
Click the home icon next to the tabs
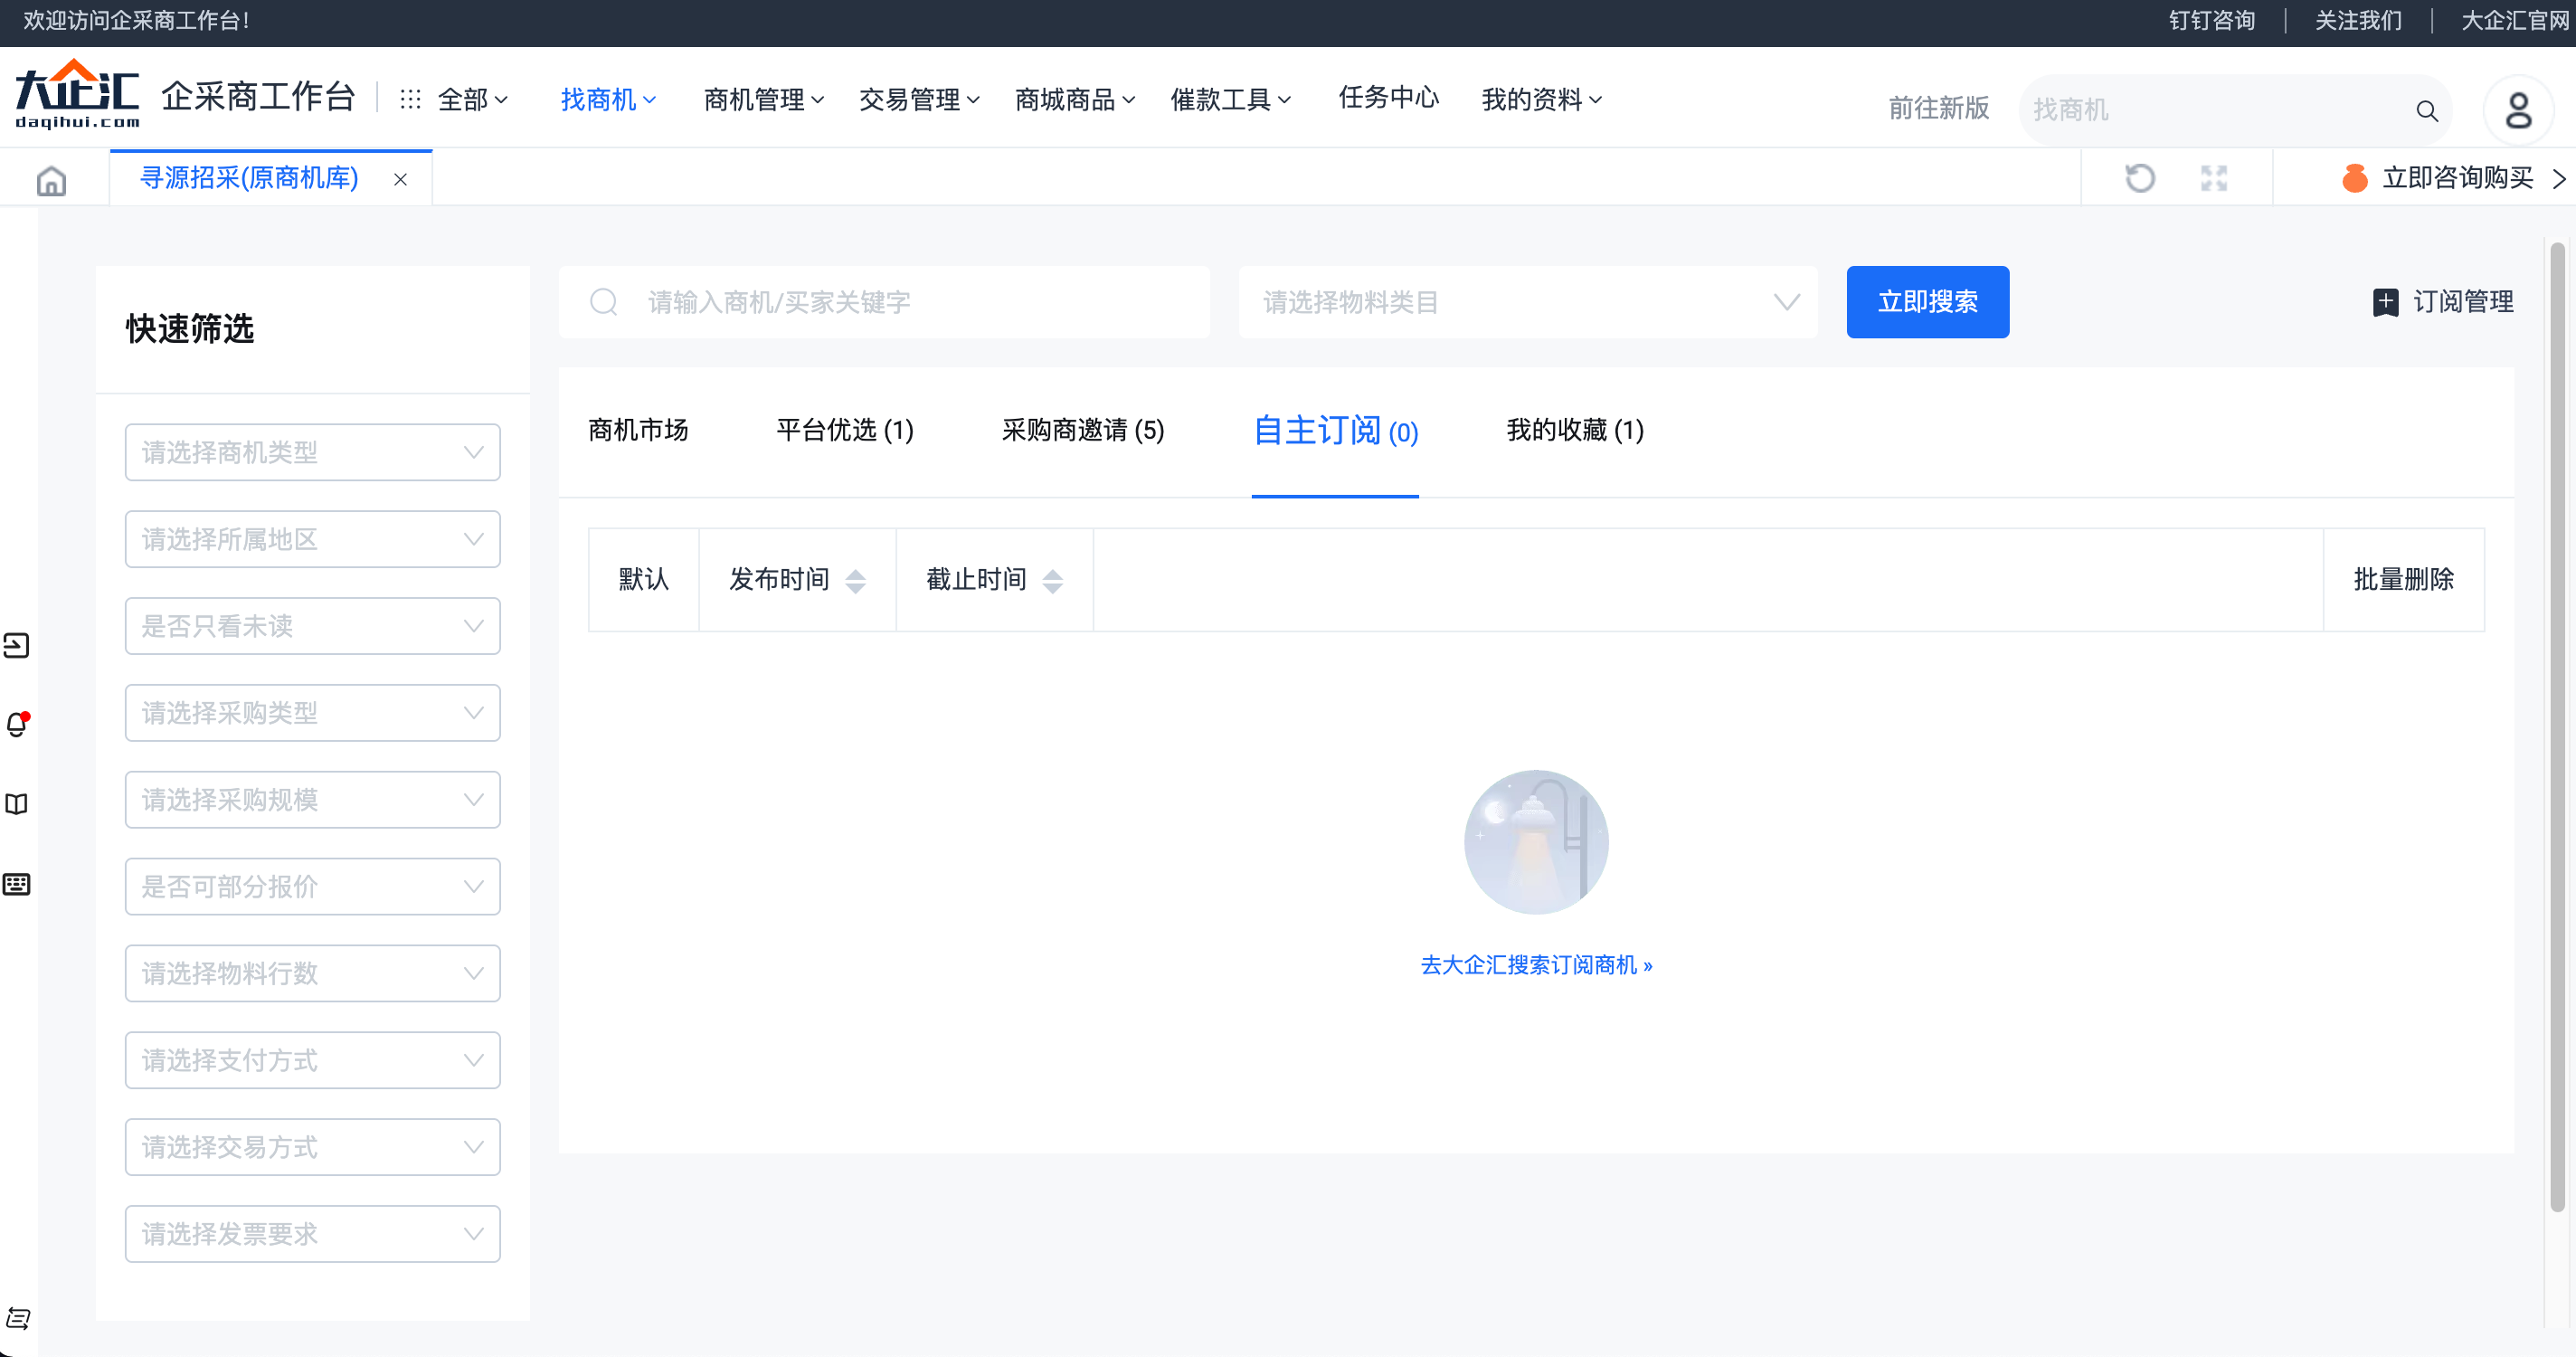click(50, 180)
